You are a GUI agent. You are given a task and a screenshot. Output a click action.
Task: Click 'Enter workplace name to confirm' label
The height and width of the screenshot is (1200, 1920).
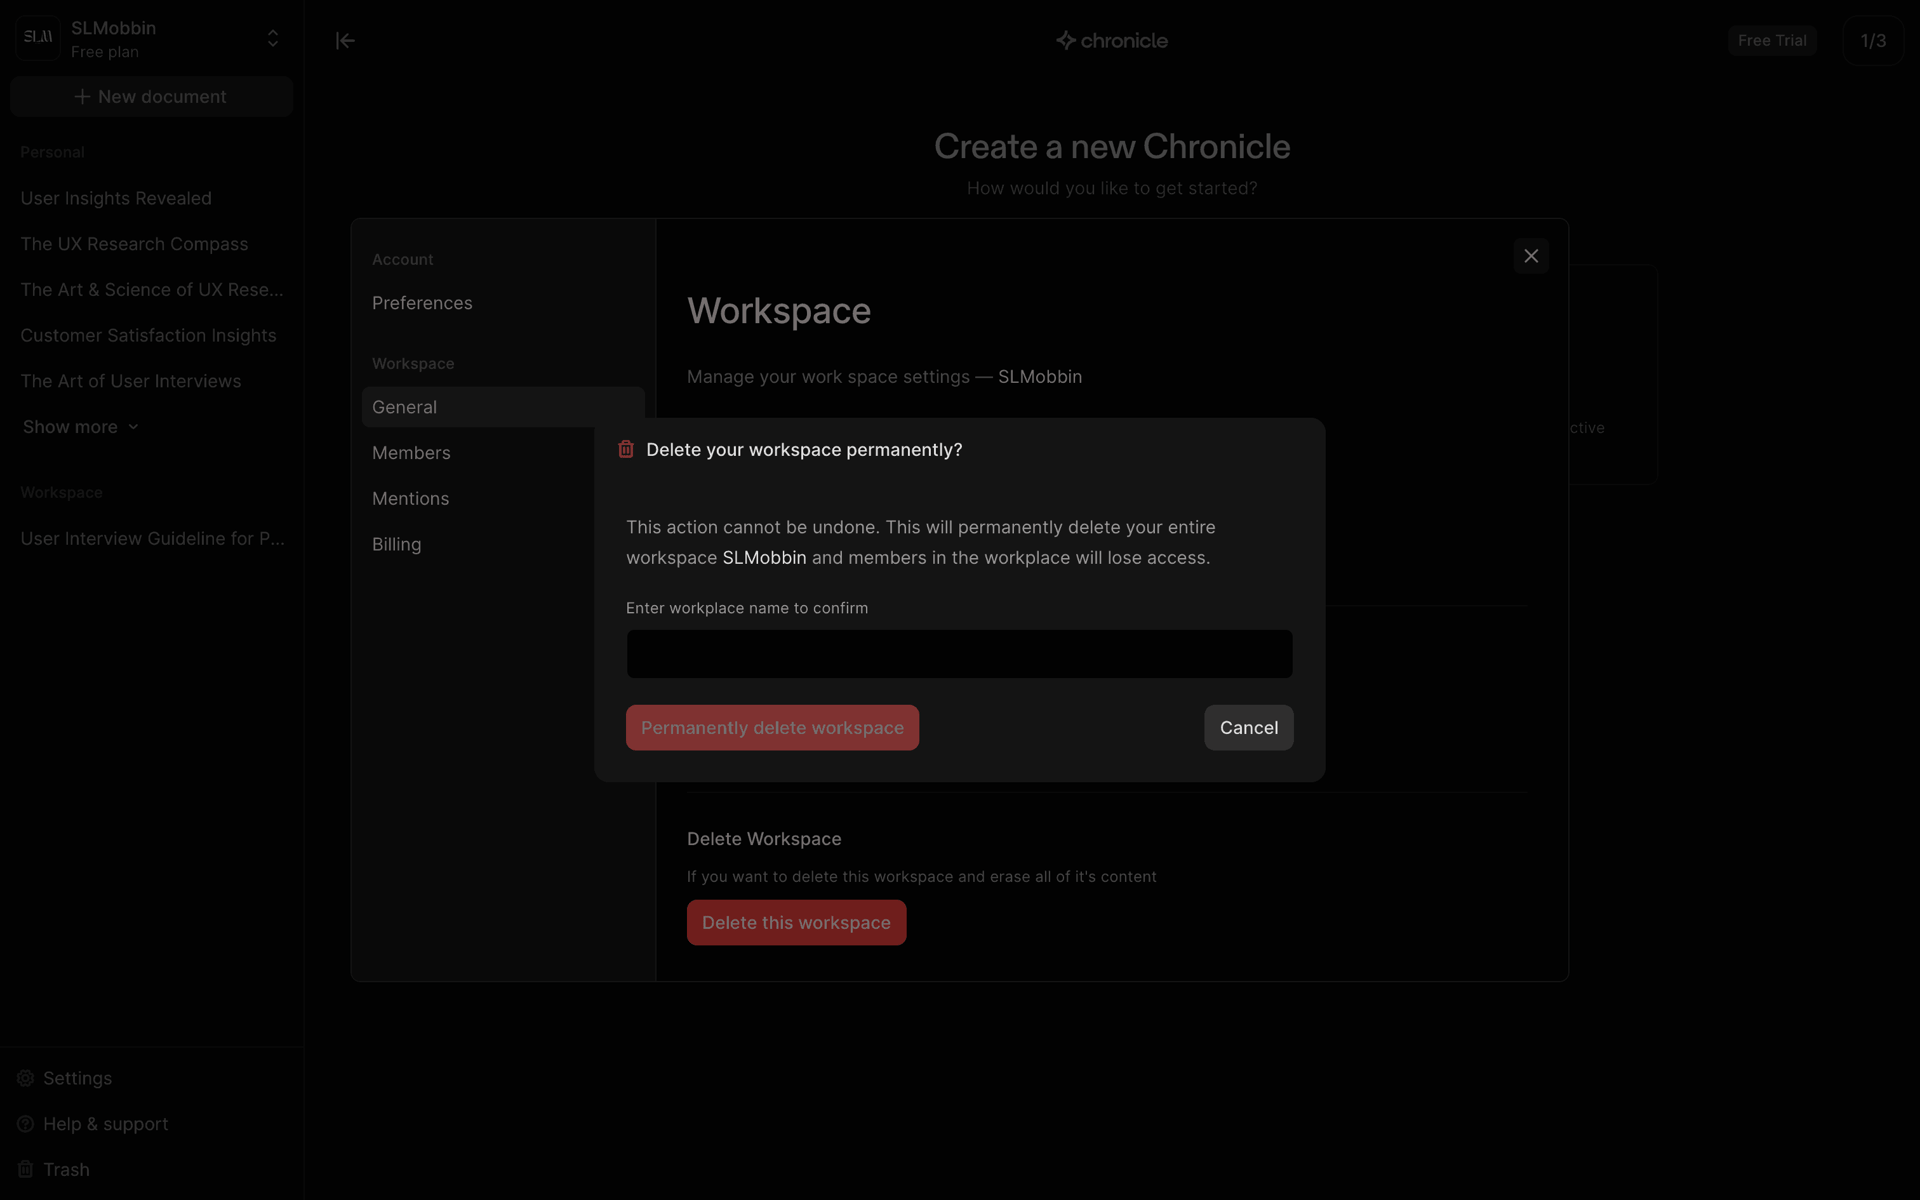pos(747,608)
